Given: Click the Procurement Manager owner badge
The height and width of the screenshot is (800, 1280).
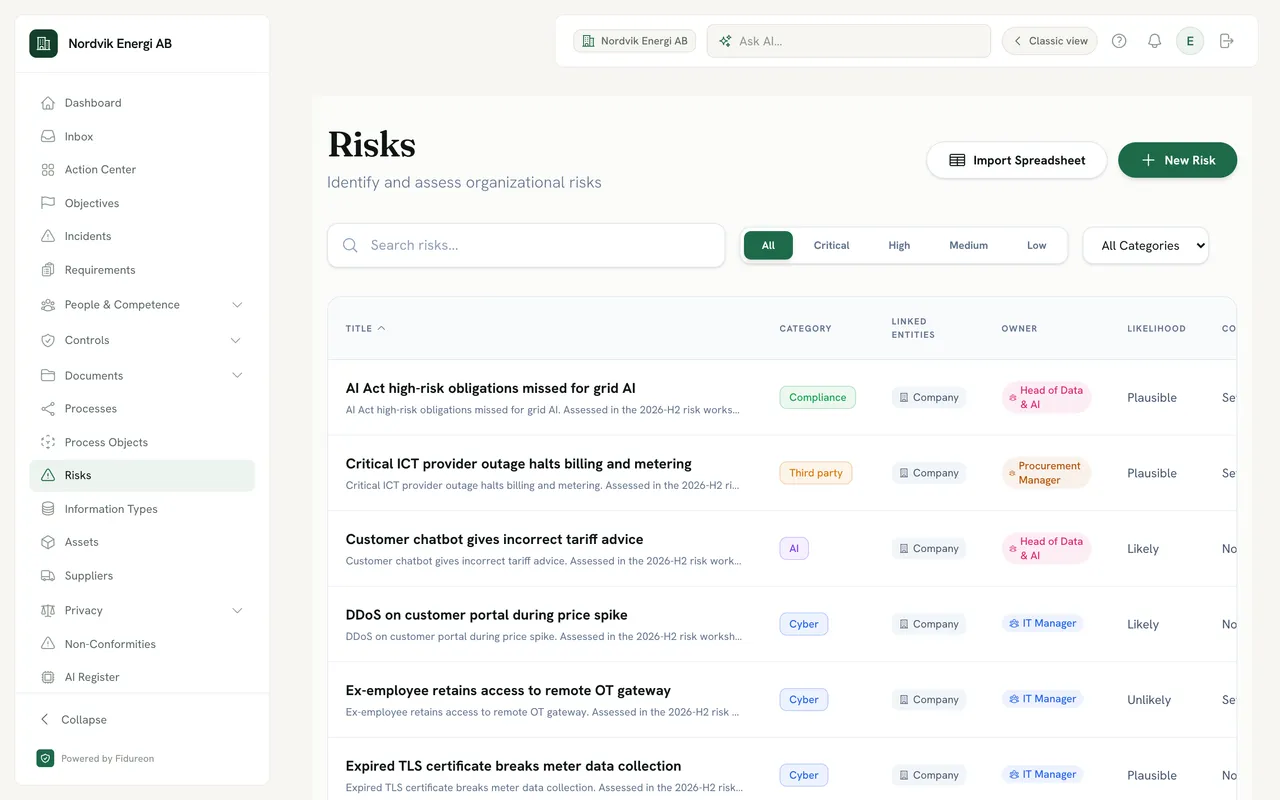Looking at the screenshot, I should pyautogui.click(x=1046, y=473).
